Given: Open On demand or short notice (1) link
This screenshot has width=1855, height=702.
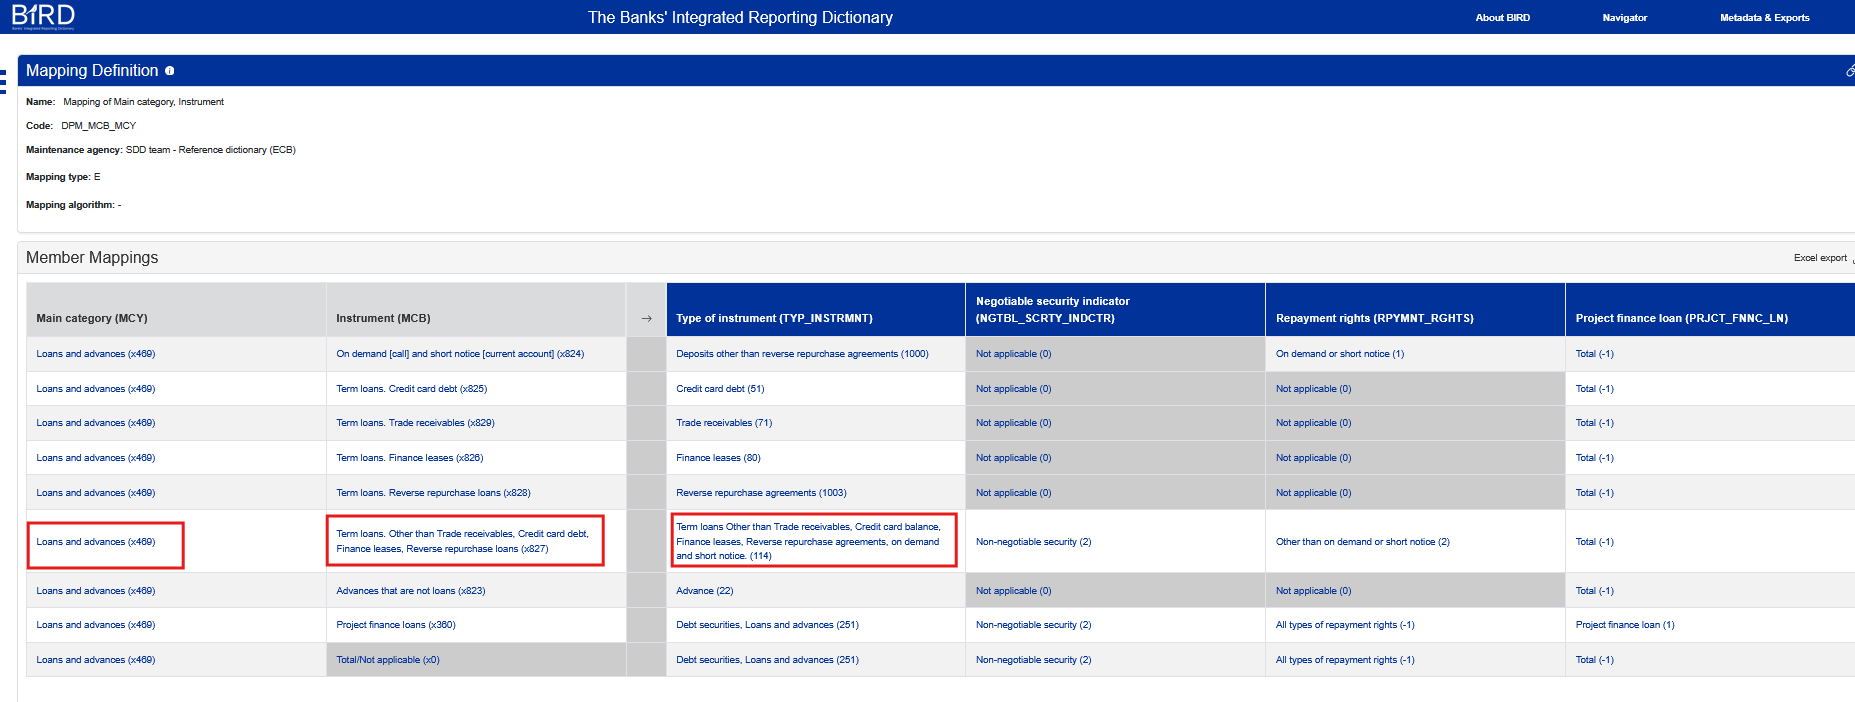Looking at the screenshot, I should tap(1340, 354).
